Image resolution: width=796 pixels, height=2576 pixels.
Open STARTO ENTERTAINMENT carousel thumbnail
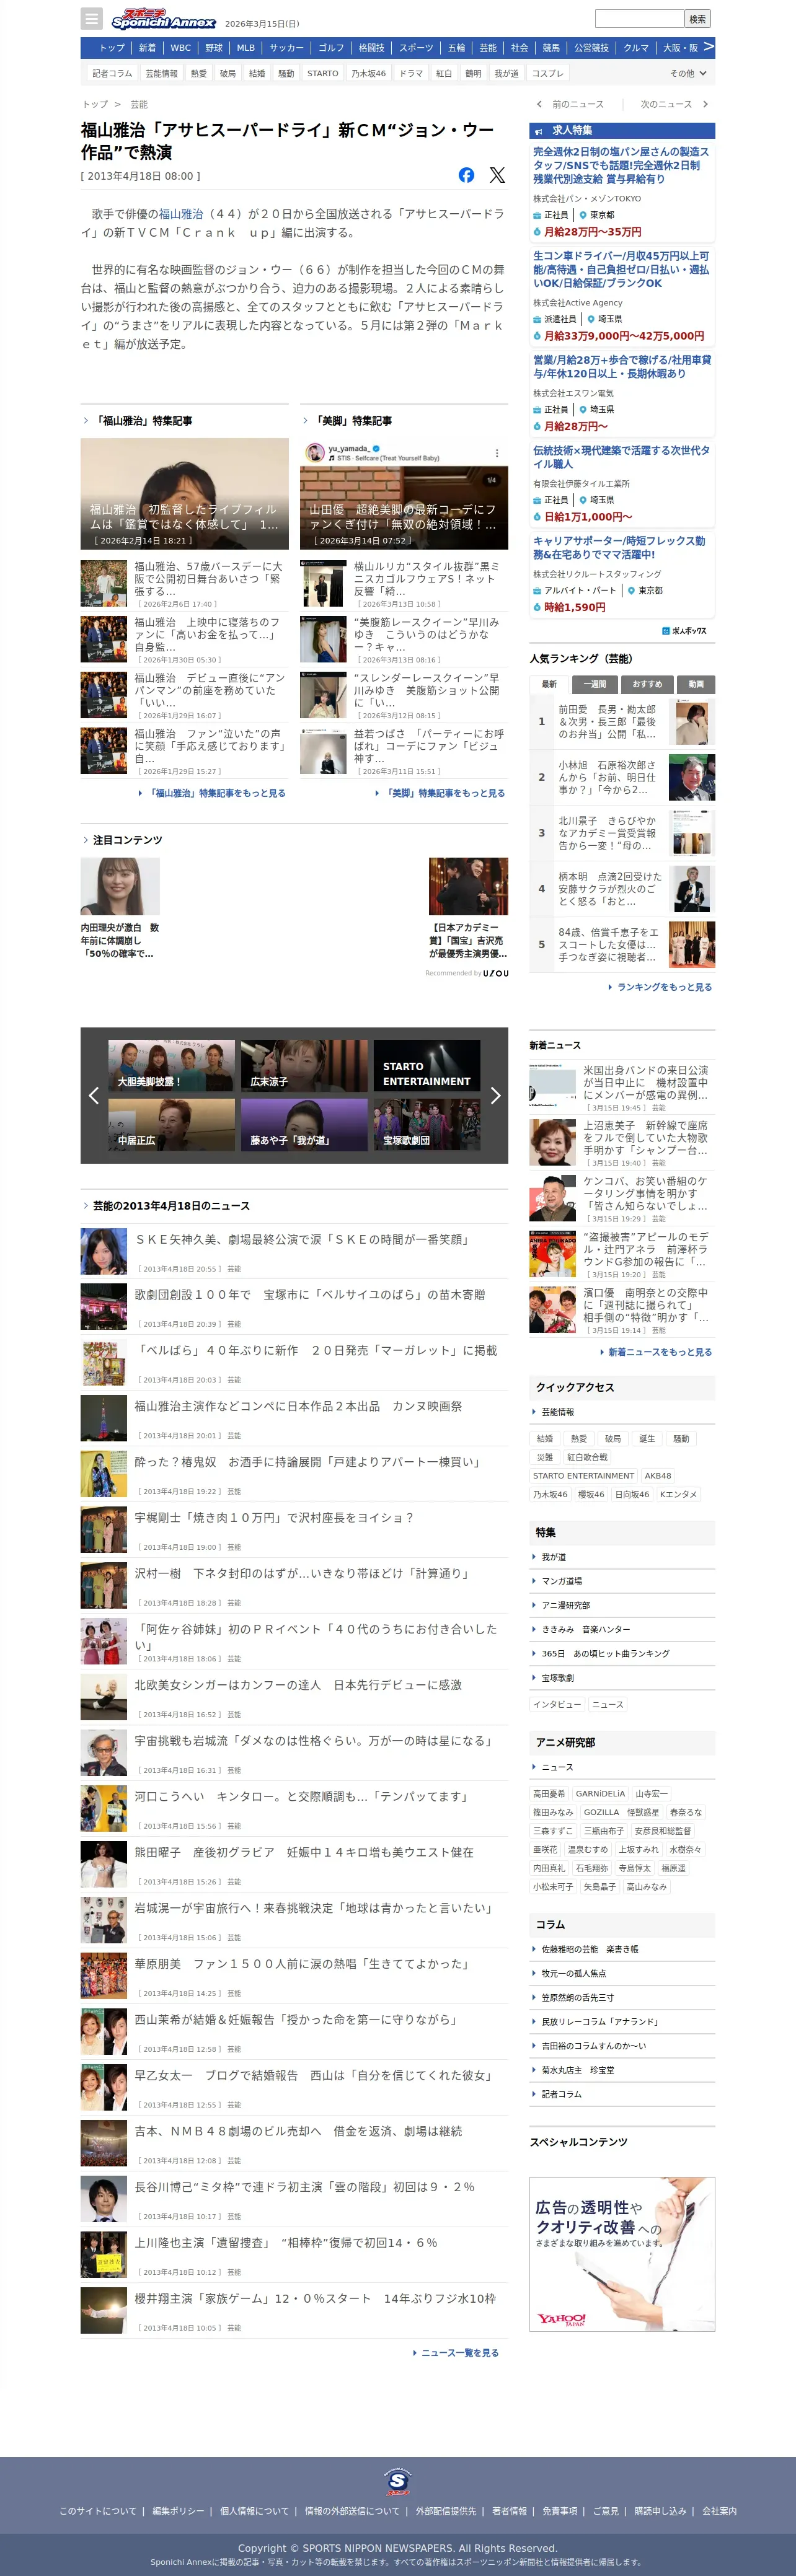[x=426, y=1065]
